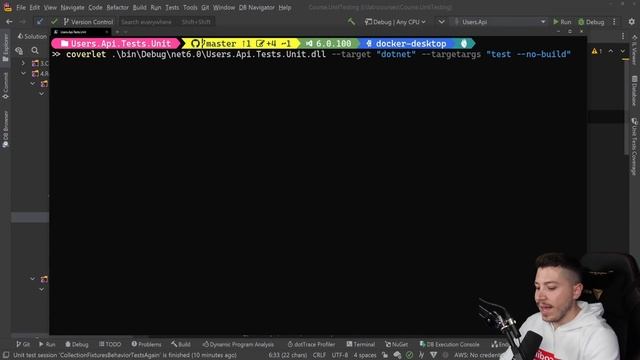Image resolution: width=640 pixels, height=360 pixels.
Task: Run the Users.Api configuration
Action: [562, 22]
